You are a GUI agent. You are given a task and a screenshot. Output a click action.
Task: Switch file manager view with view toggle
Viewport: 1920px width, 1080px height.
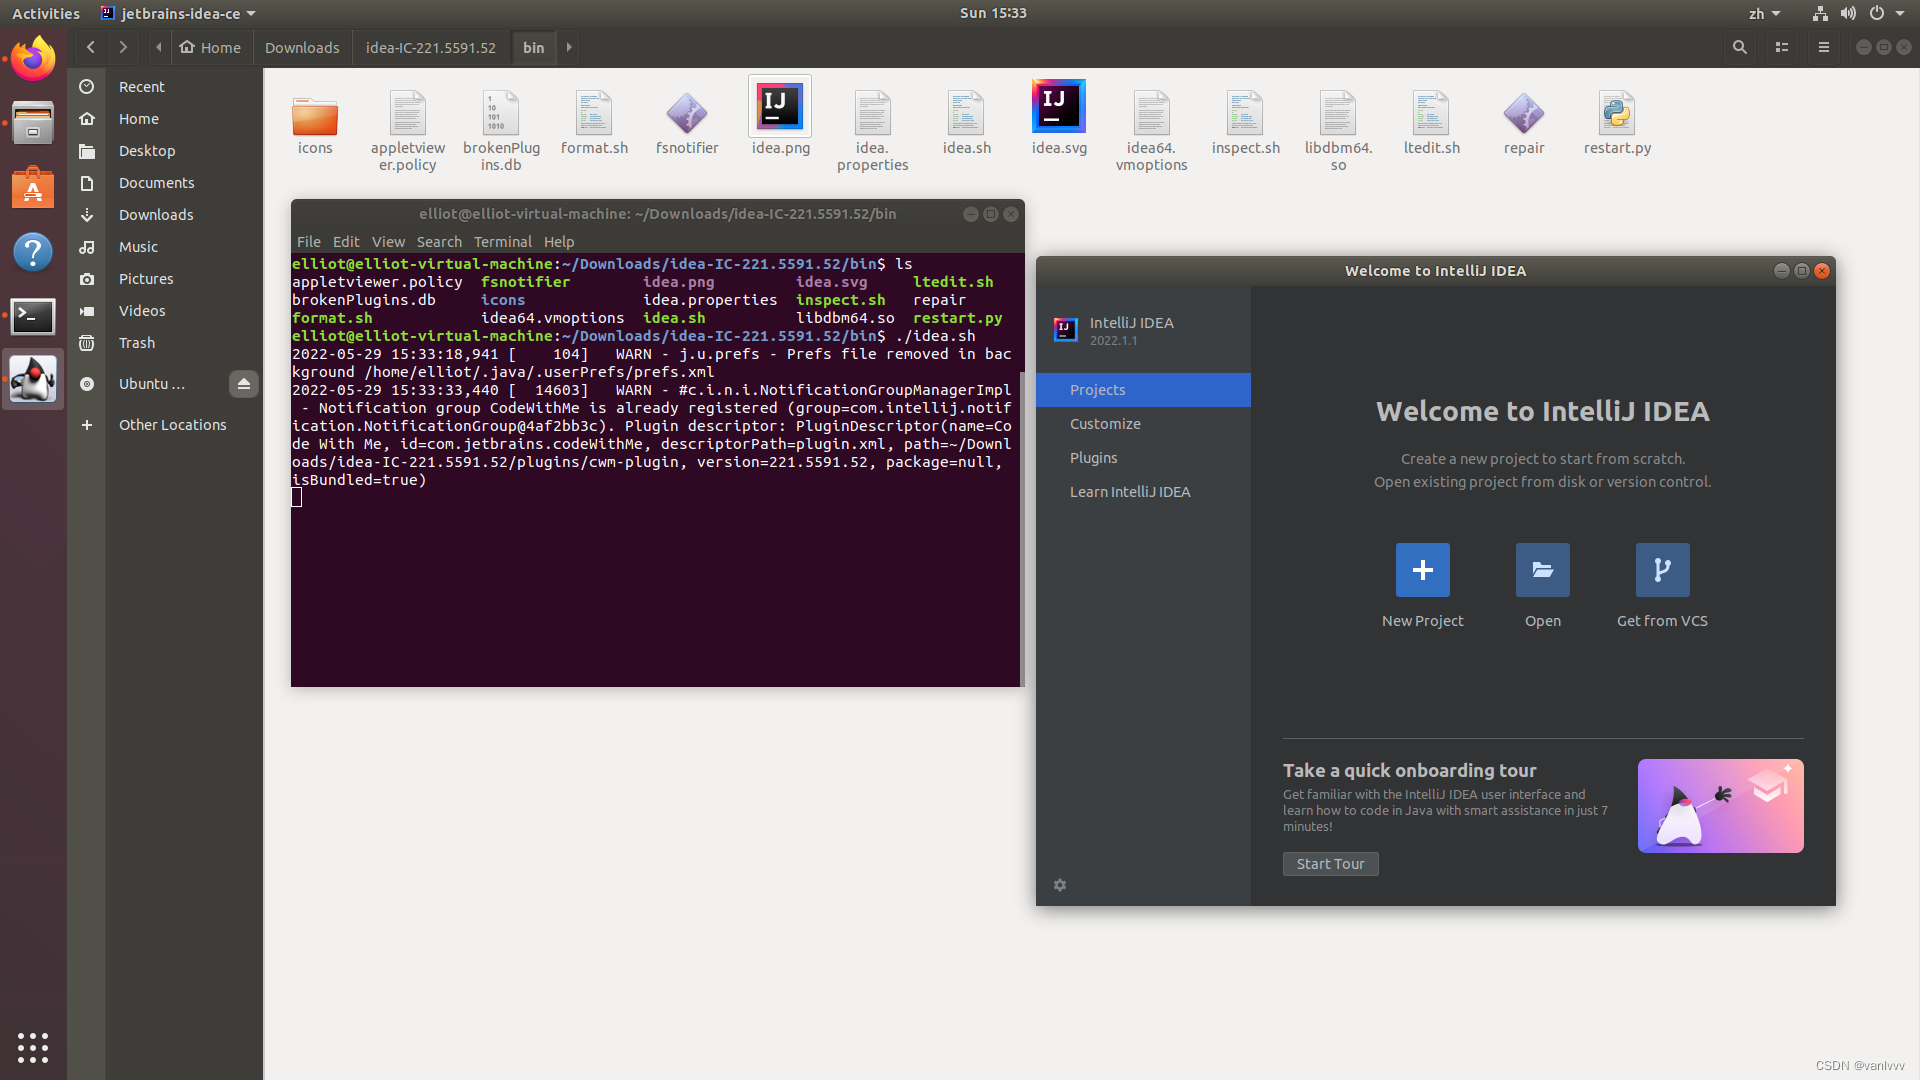coord(1782,47)
